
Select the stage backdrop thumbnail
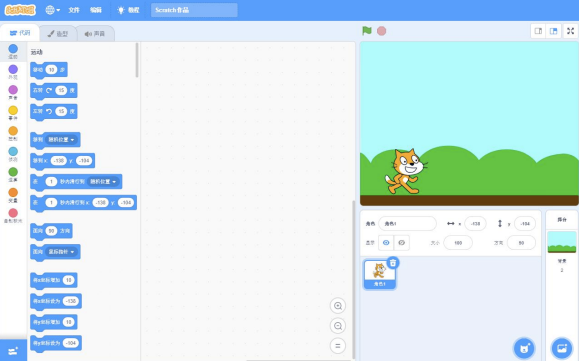point(562,242)
